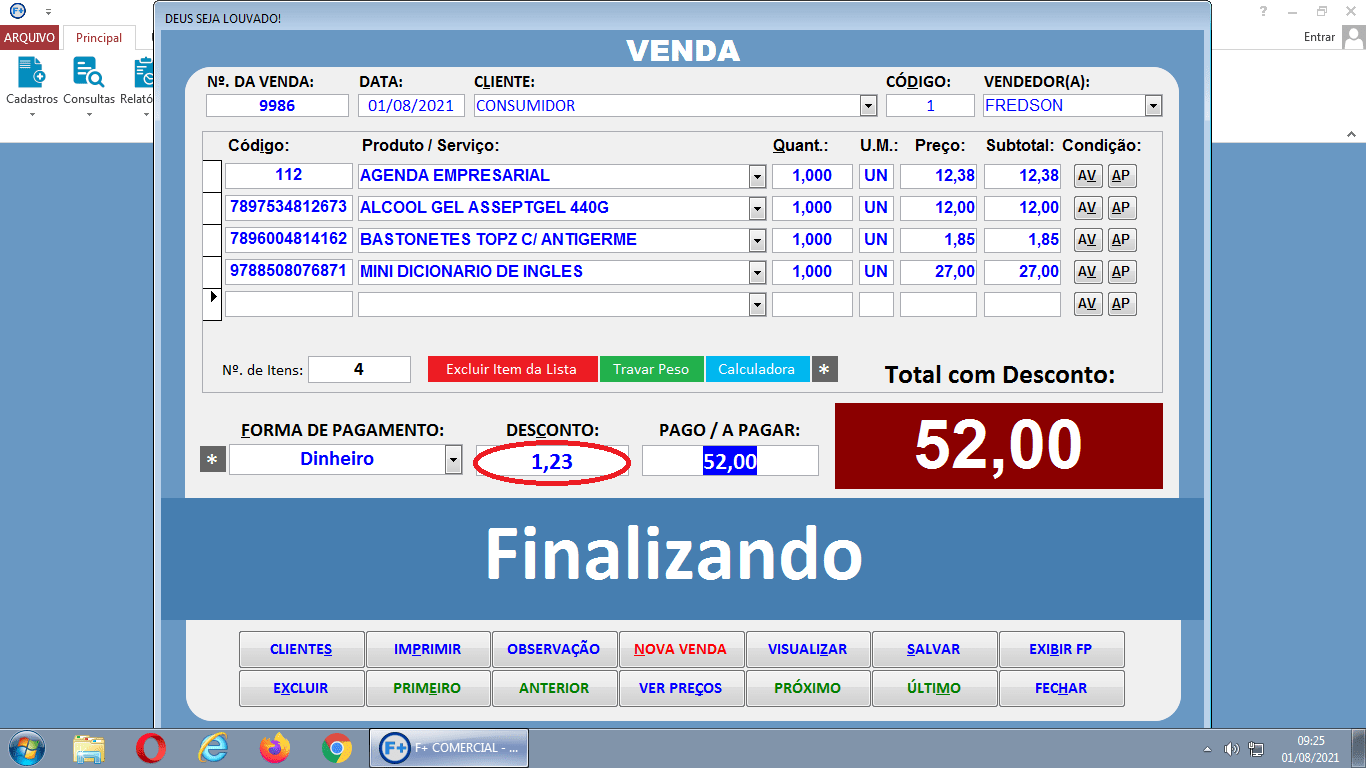Open the Calculadora tool
Screen dimensions: 1366x768
[x=757, y=369]
